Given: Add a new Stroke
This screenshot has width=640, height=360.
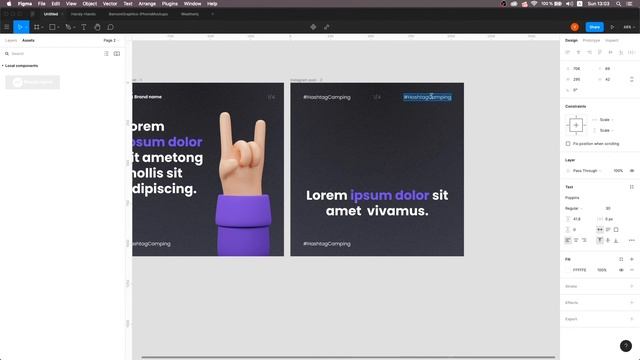Looking at the screenshot, I should click(632, 286).
